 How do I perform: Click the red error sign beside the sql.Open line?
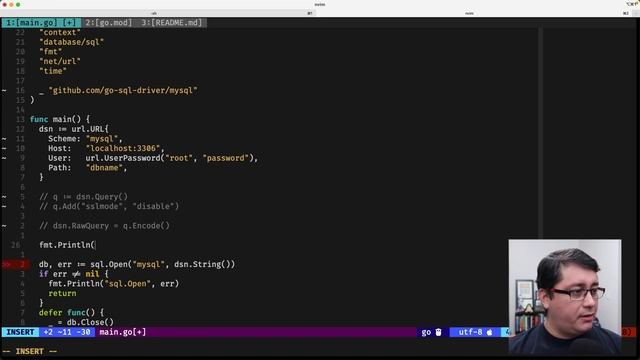pos(6,264)
